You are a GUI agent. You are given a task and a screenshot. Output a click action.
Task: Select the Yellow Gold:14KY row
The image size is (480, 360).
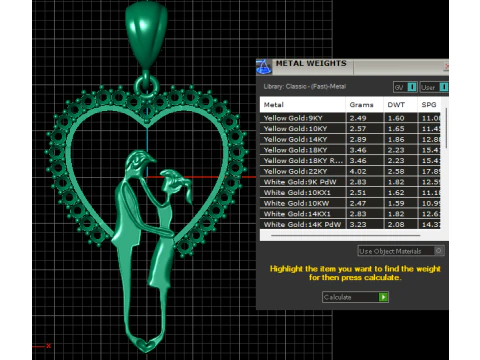350,139
